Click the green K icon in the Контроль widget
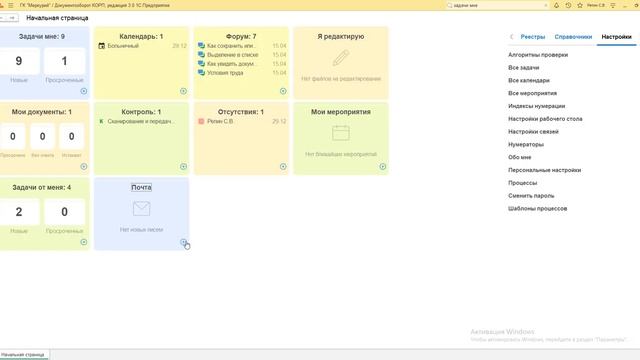 [x=102, y=121]
